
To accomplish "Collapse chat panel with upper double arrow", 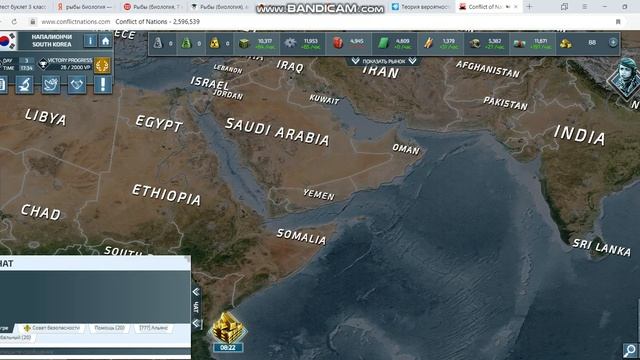I will pos(196,292).
